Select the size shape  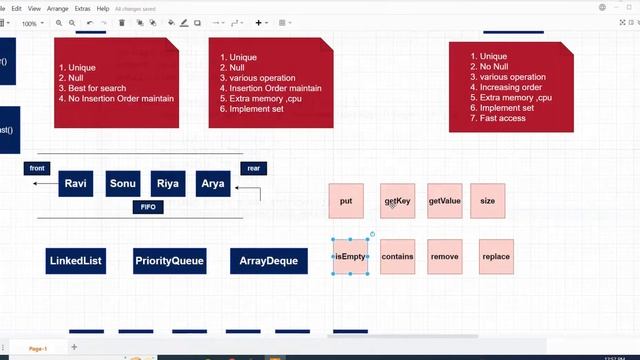click(488, 201)
